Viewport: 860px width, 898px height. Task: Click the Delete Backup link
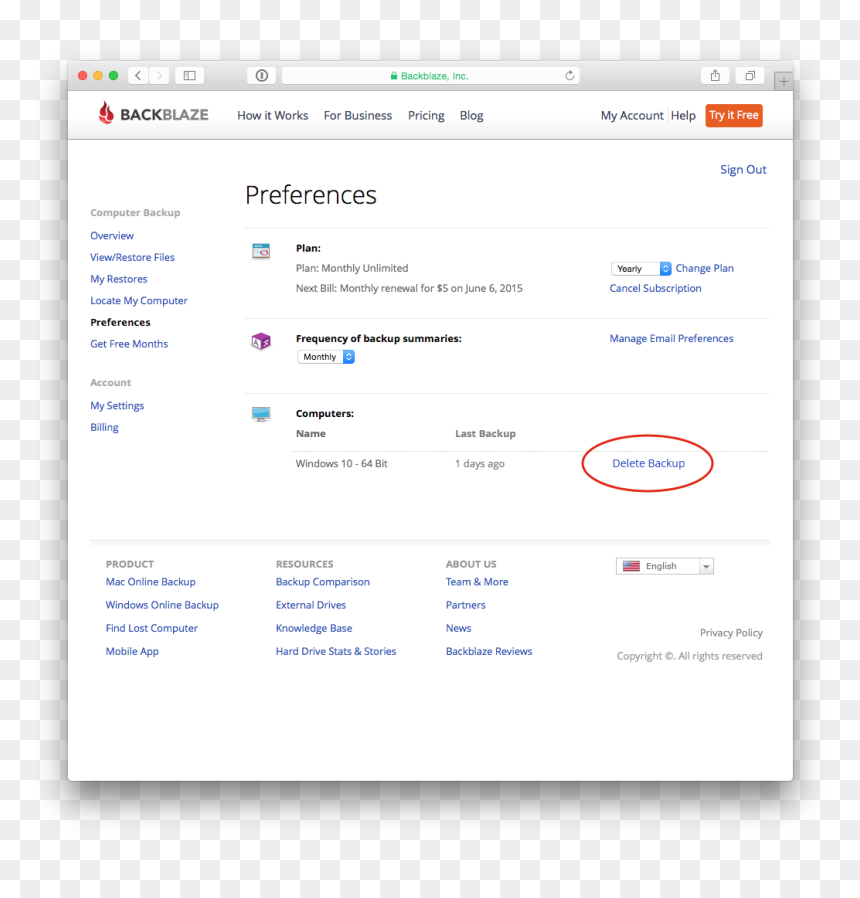(648, 463)
